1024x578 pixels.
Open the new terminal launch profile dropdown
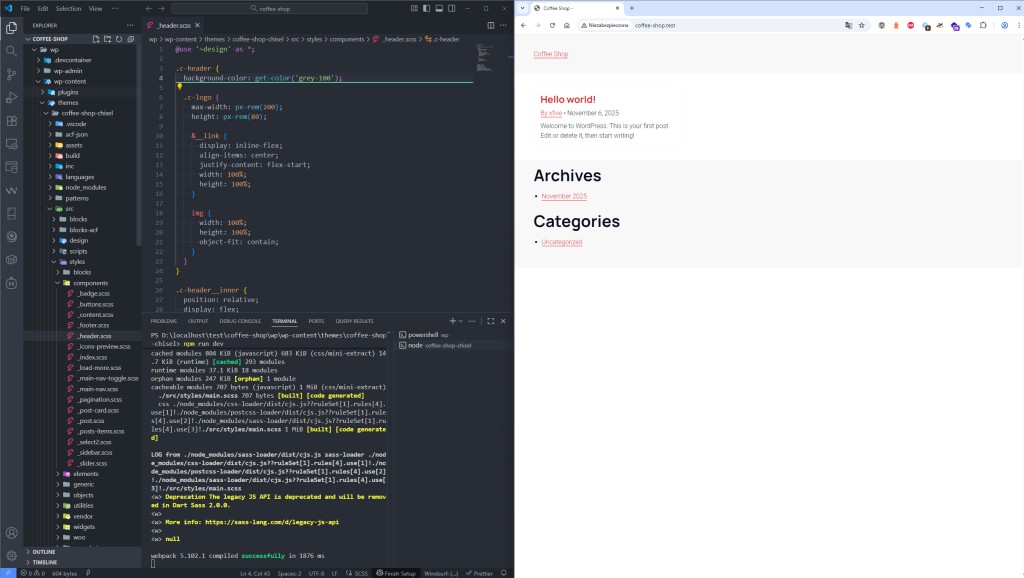point(461,321)
